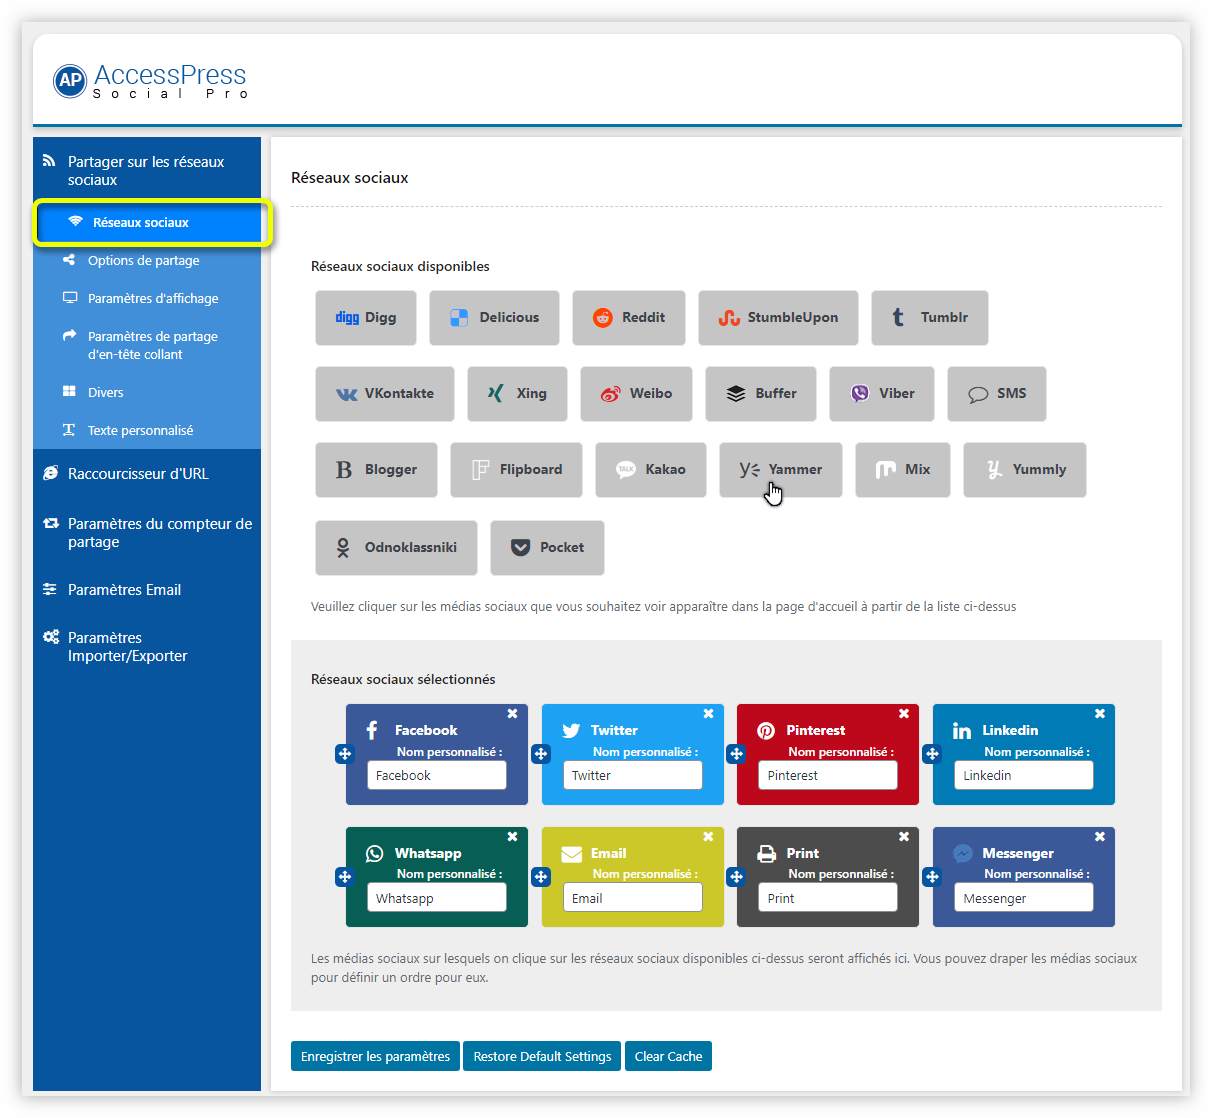
Task: Edit the Facebook custom name field
Action: [x=437, y=776]
